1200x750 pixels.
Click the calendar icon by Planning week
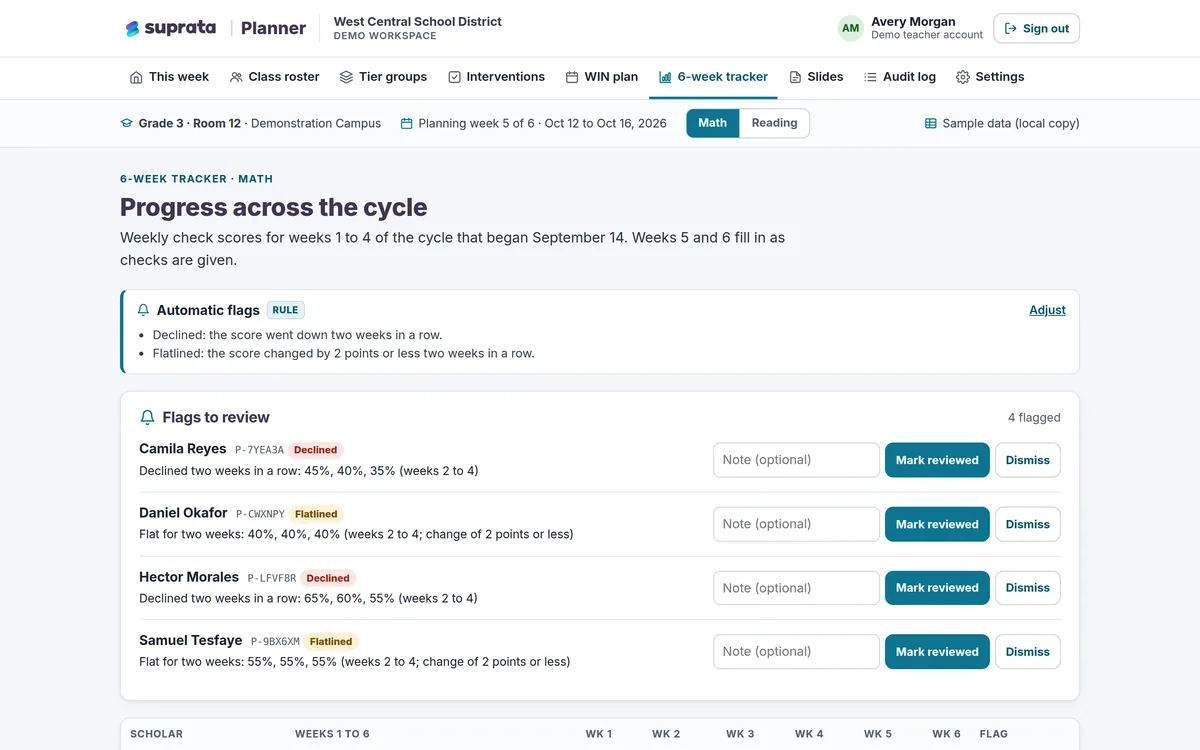[406, 124]
